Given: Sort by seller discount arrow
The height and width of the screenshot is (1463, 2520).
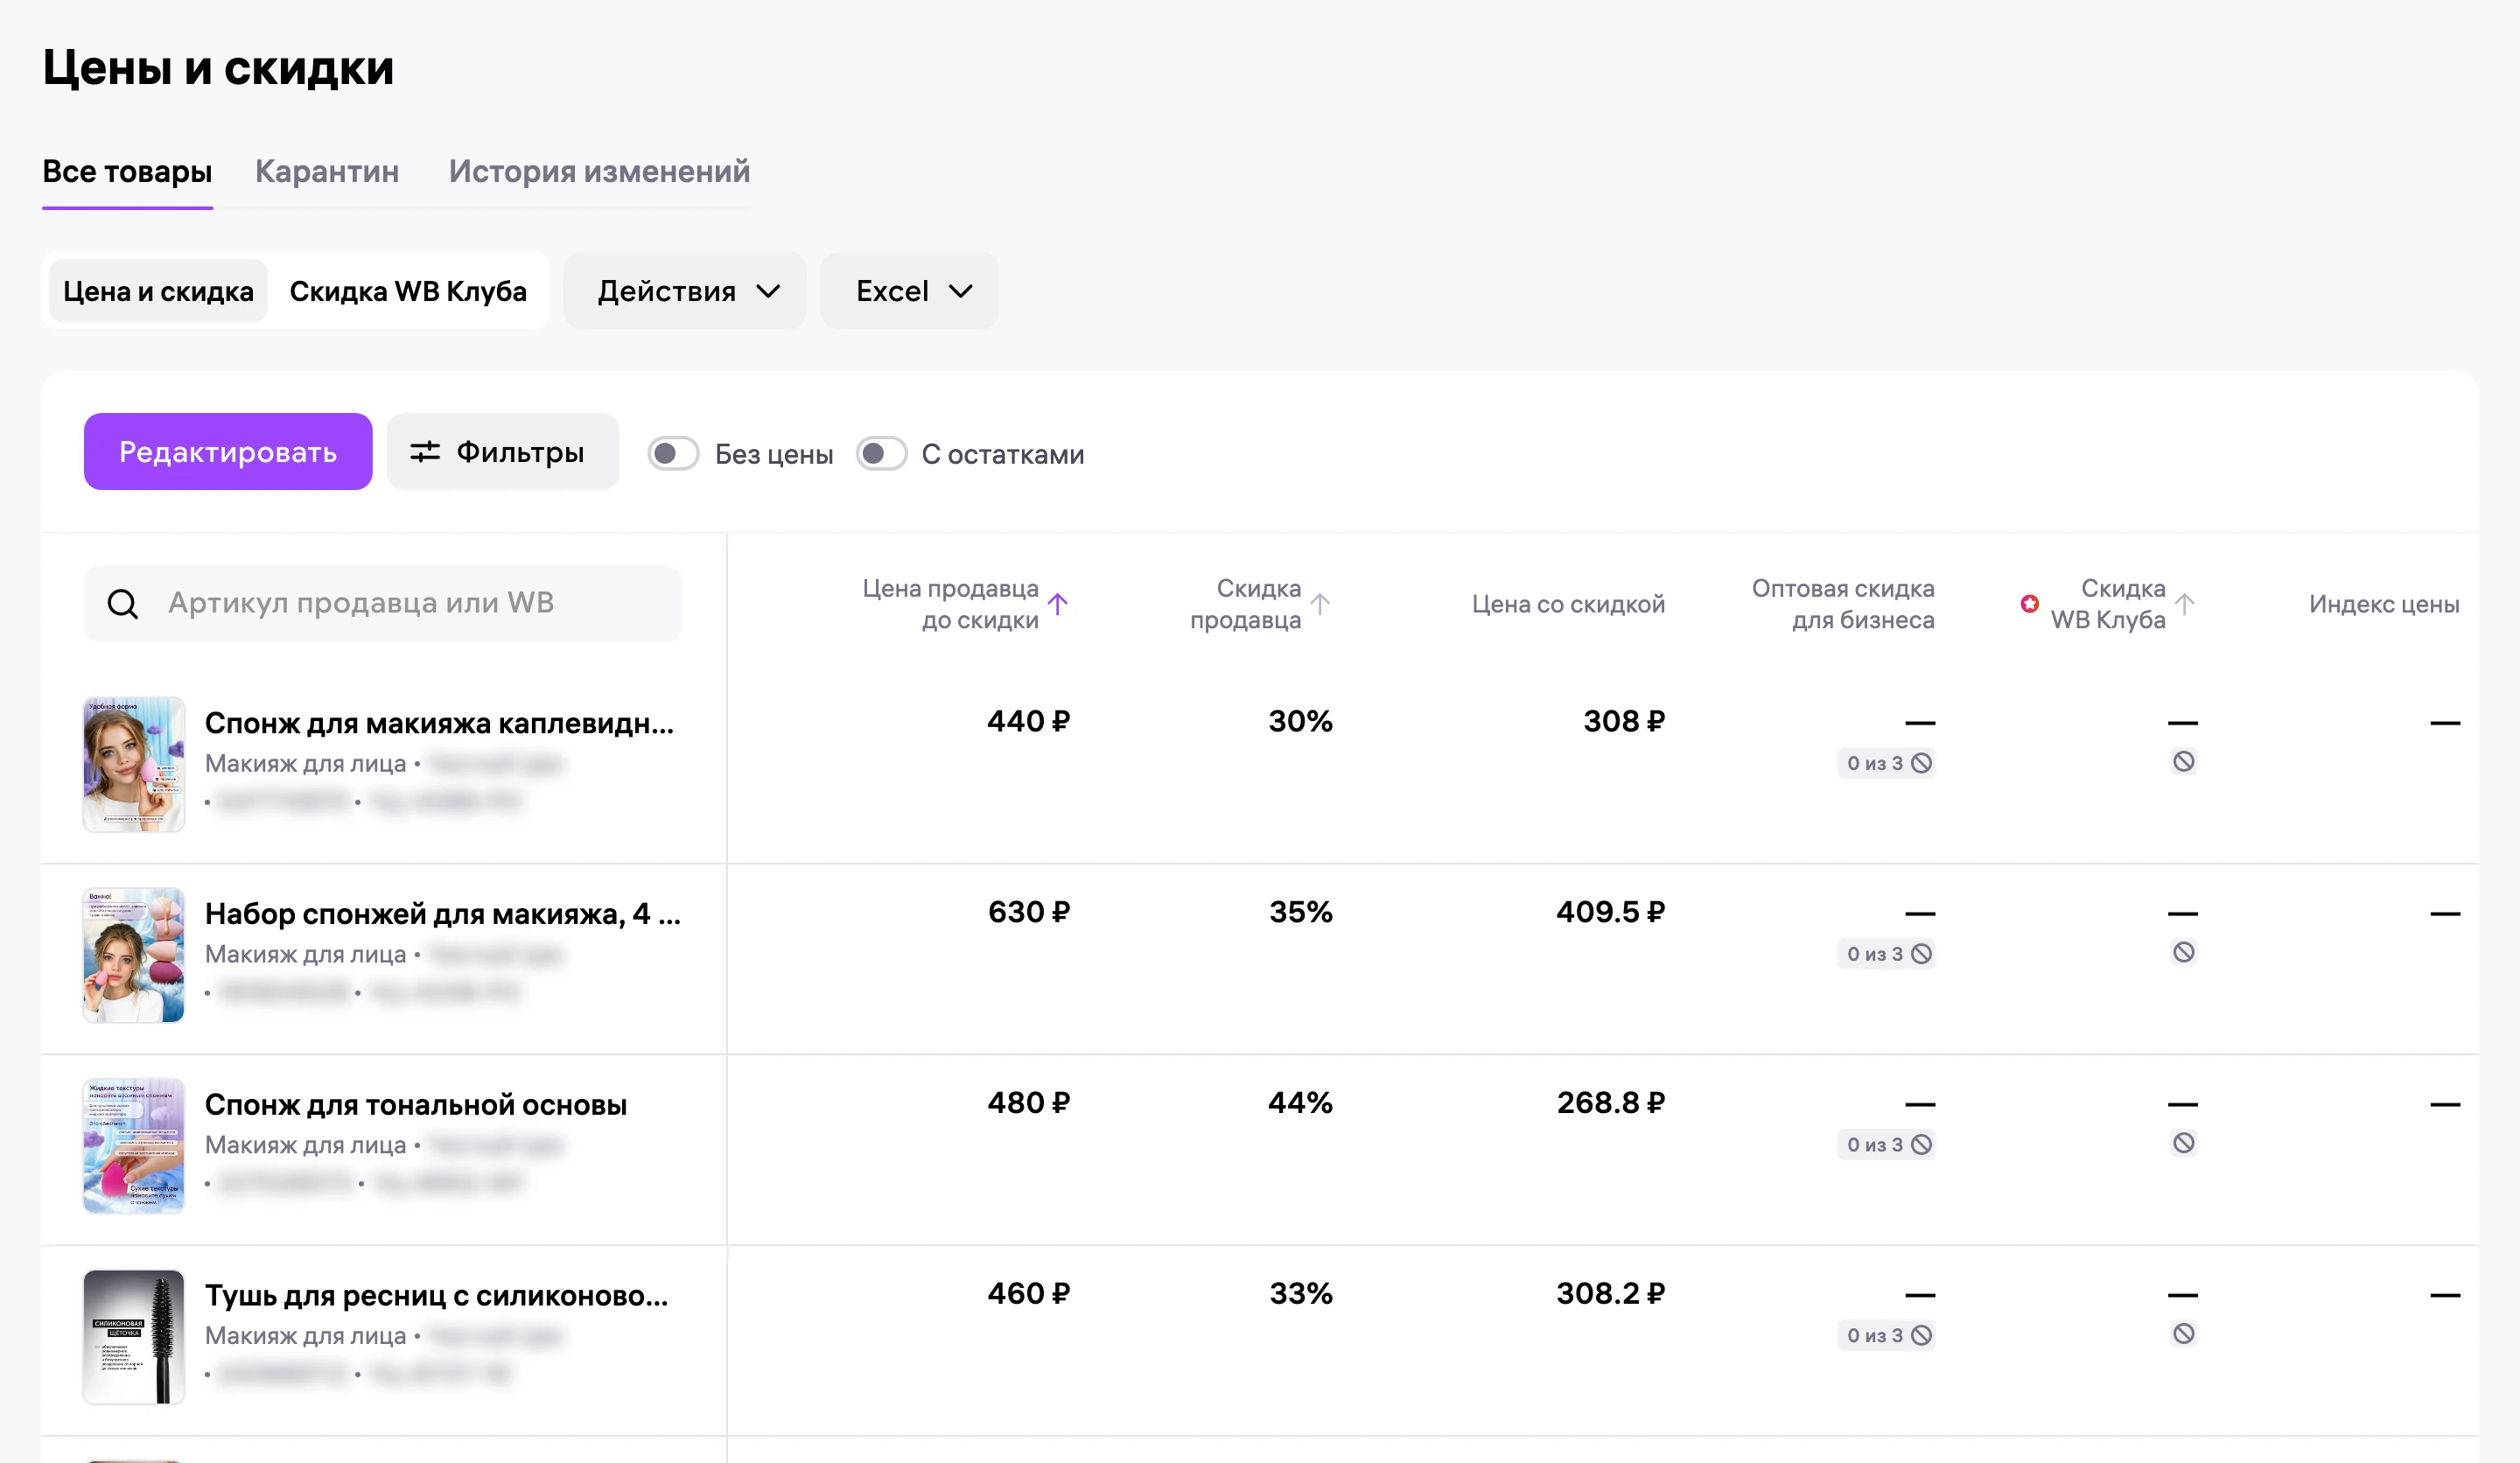Looking at the screenshot, I should 1320,603.
